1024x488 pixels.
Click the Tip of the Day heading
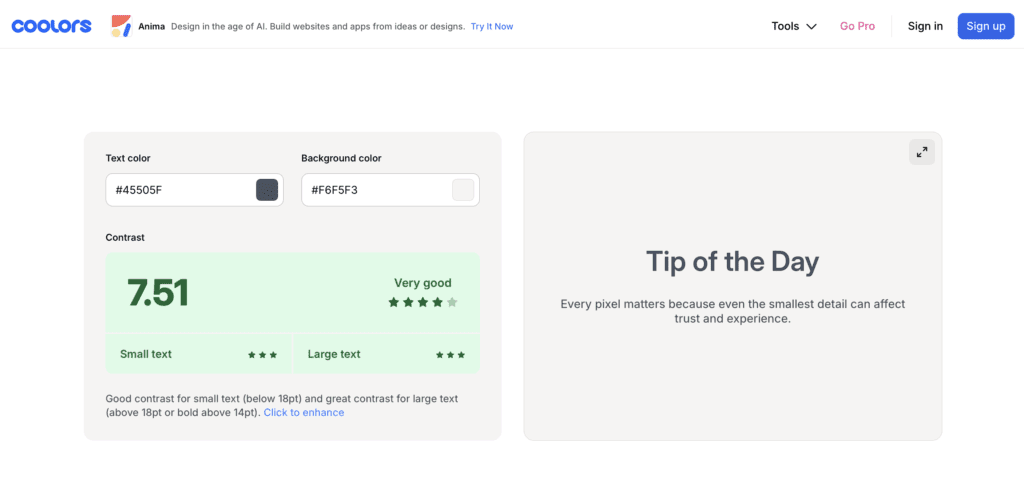[732, 262]
